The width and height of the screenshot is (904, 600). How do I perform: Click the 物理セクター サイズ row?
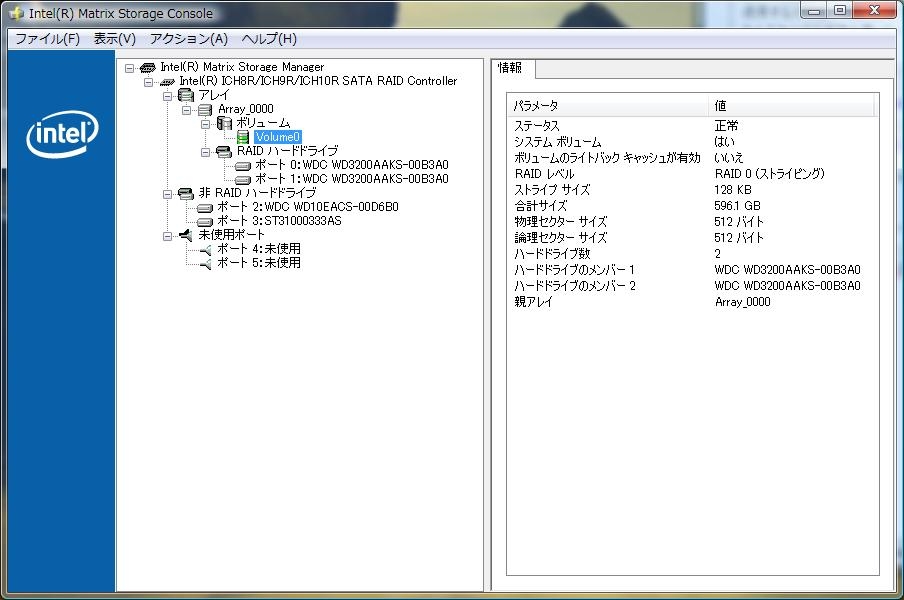pyautogui.click(x=692, y=222)
